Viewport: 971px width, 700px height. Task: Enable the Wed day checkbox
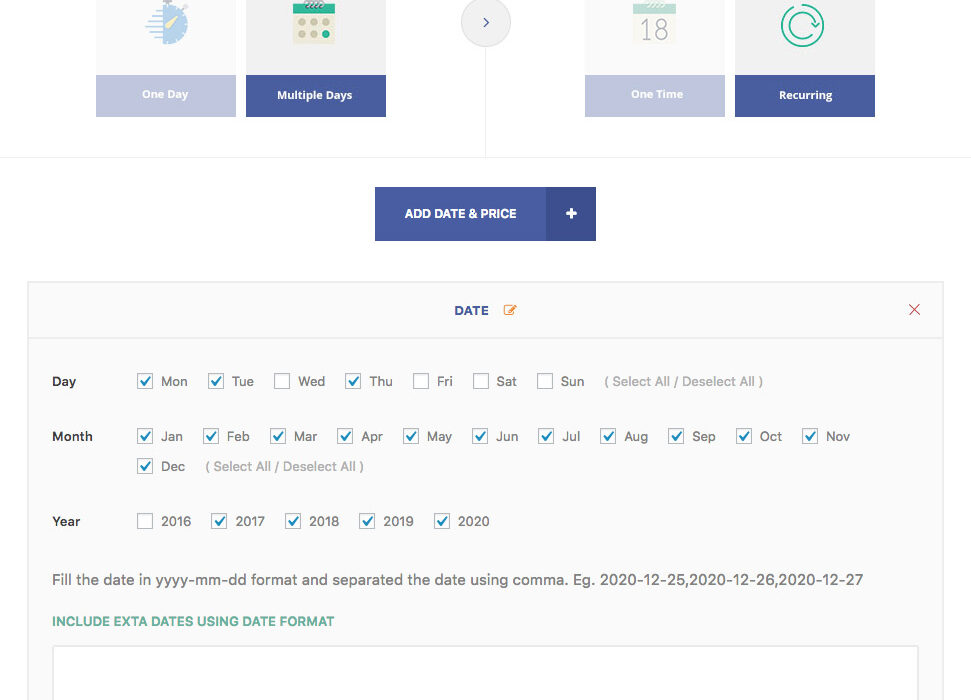282,381
